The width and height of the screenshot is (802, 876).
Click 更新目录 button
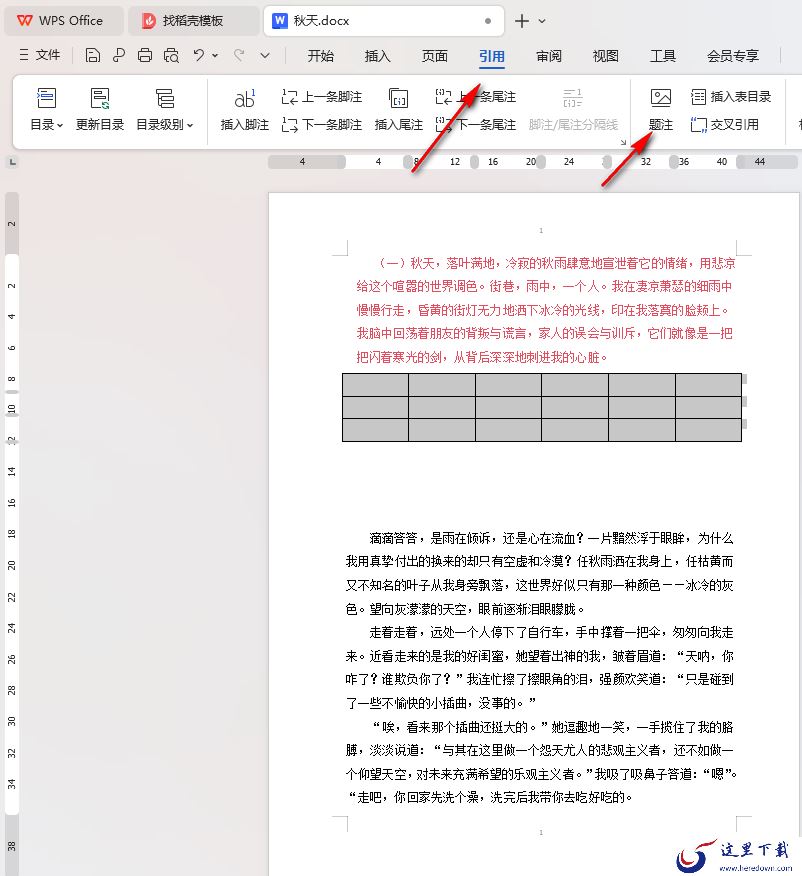coord(100,110)
